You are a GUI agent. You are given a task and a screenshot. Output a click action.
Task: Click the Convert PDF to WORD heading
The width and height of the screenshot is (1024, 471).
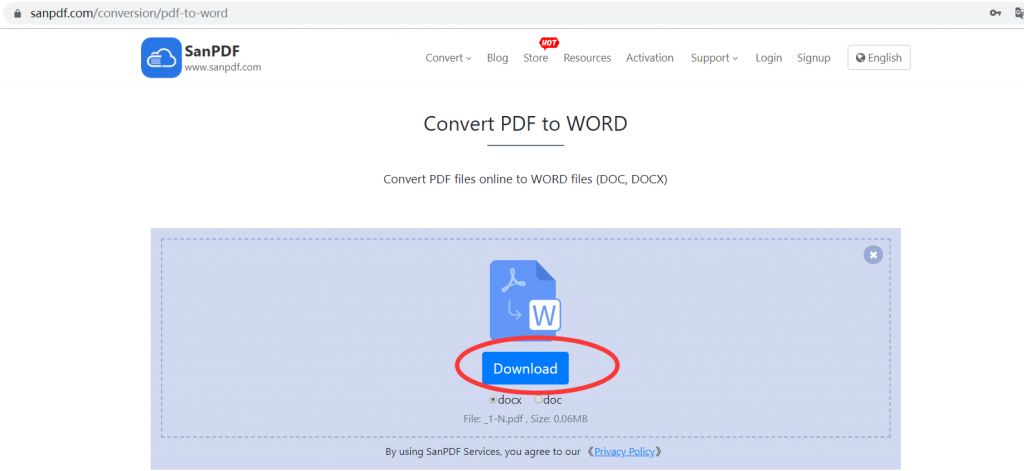coord(525,123)
